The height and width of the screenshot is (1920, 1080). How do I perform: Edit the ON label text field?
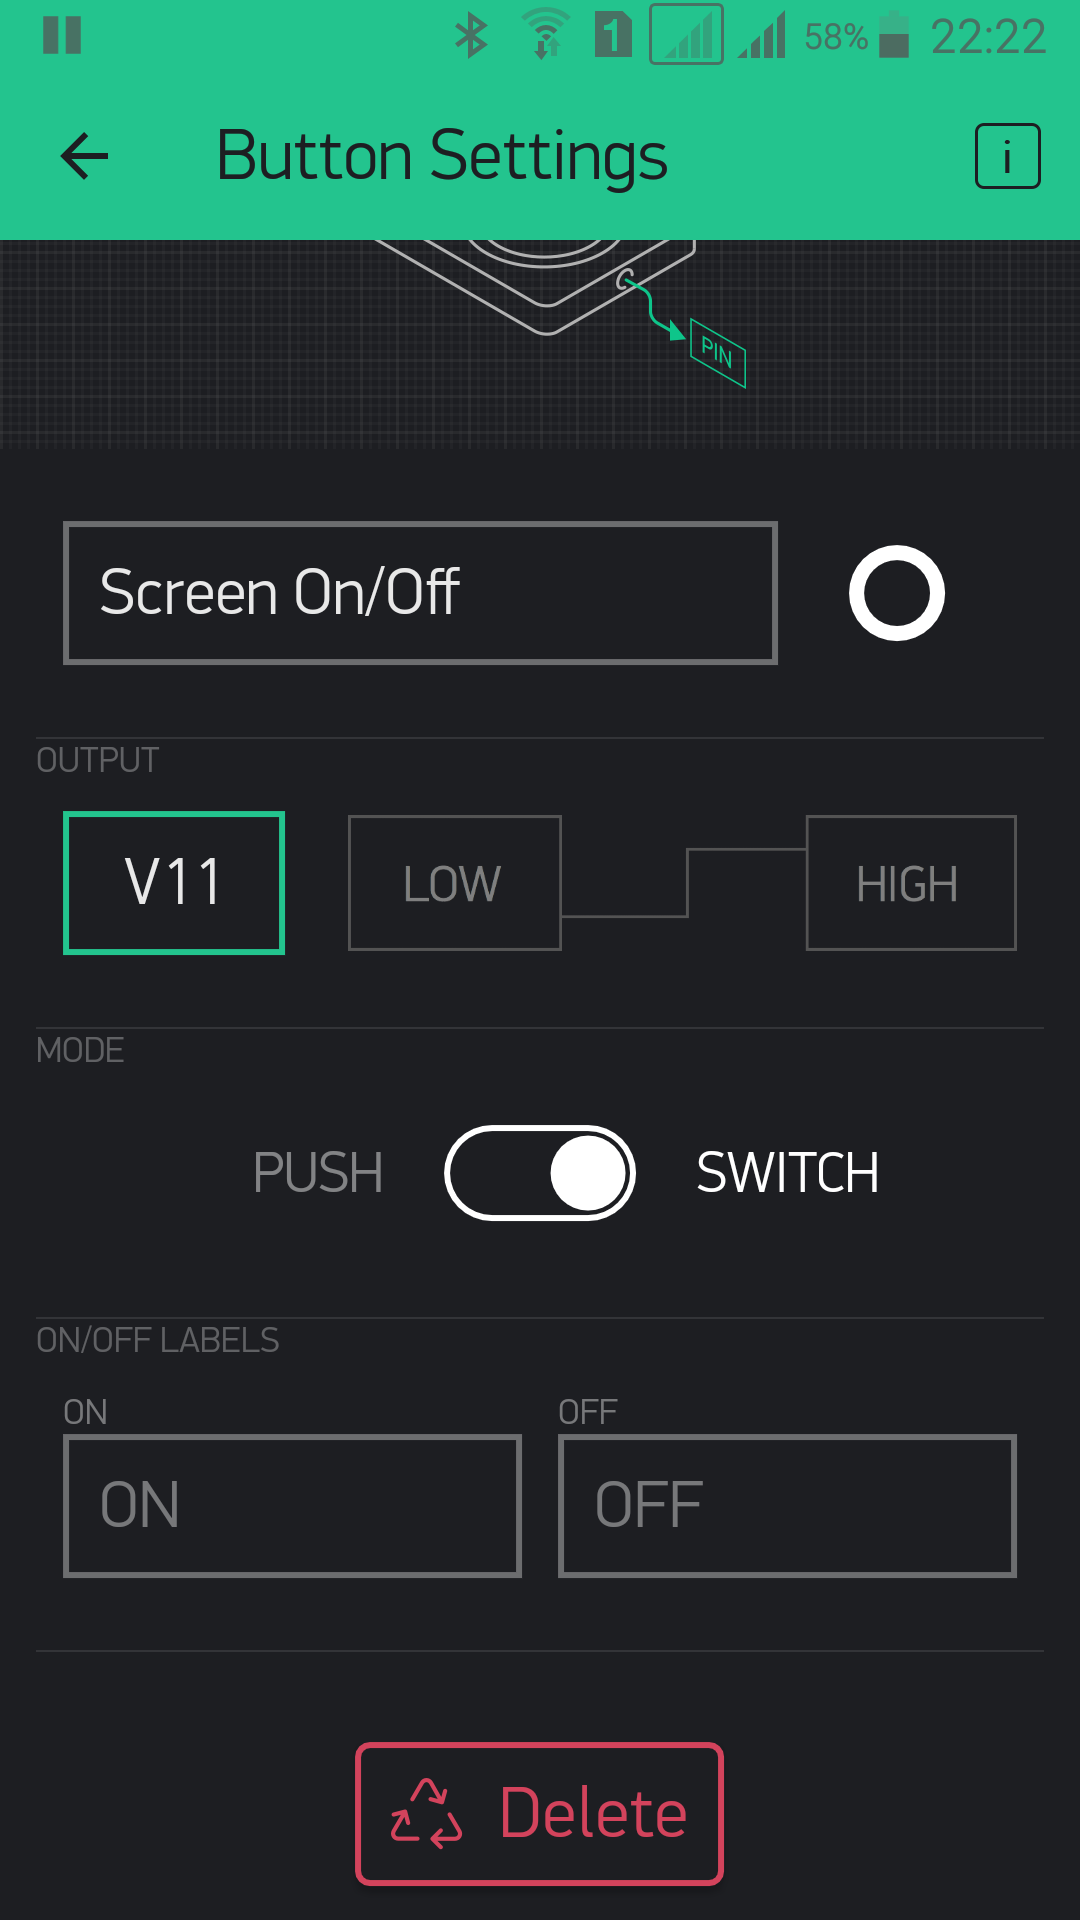point(291,1505)
